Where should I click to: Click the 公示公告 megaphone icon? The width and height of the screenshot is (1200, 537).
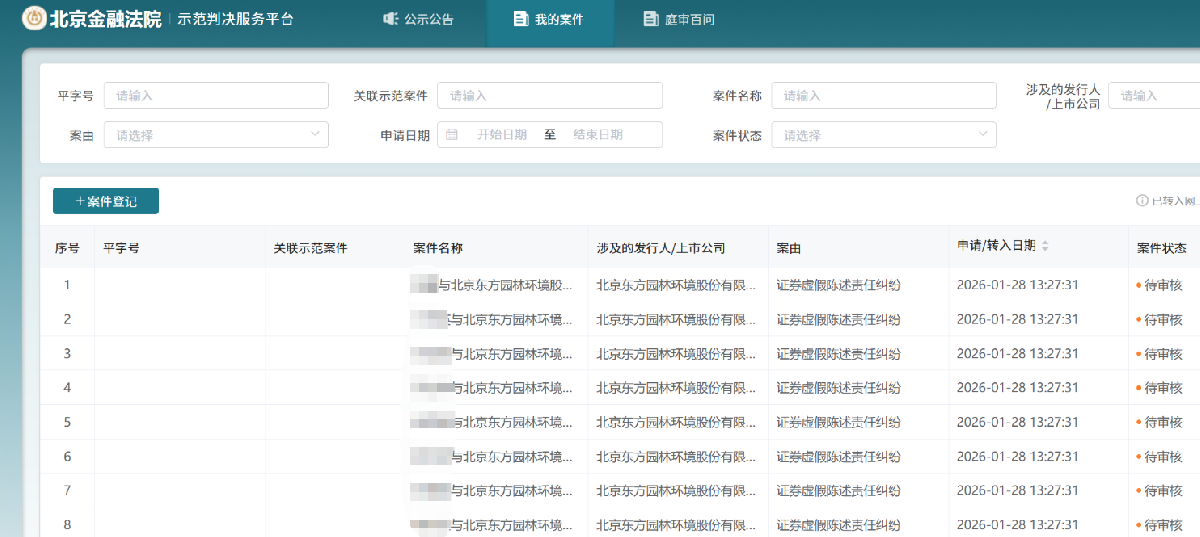391,19
